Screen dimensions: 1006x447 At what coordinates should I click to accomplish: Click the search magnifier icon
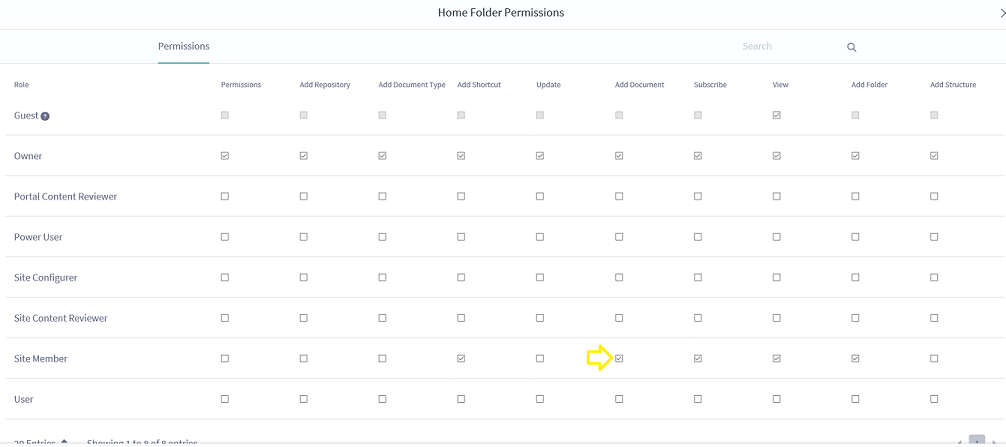tap(851, 47)
